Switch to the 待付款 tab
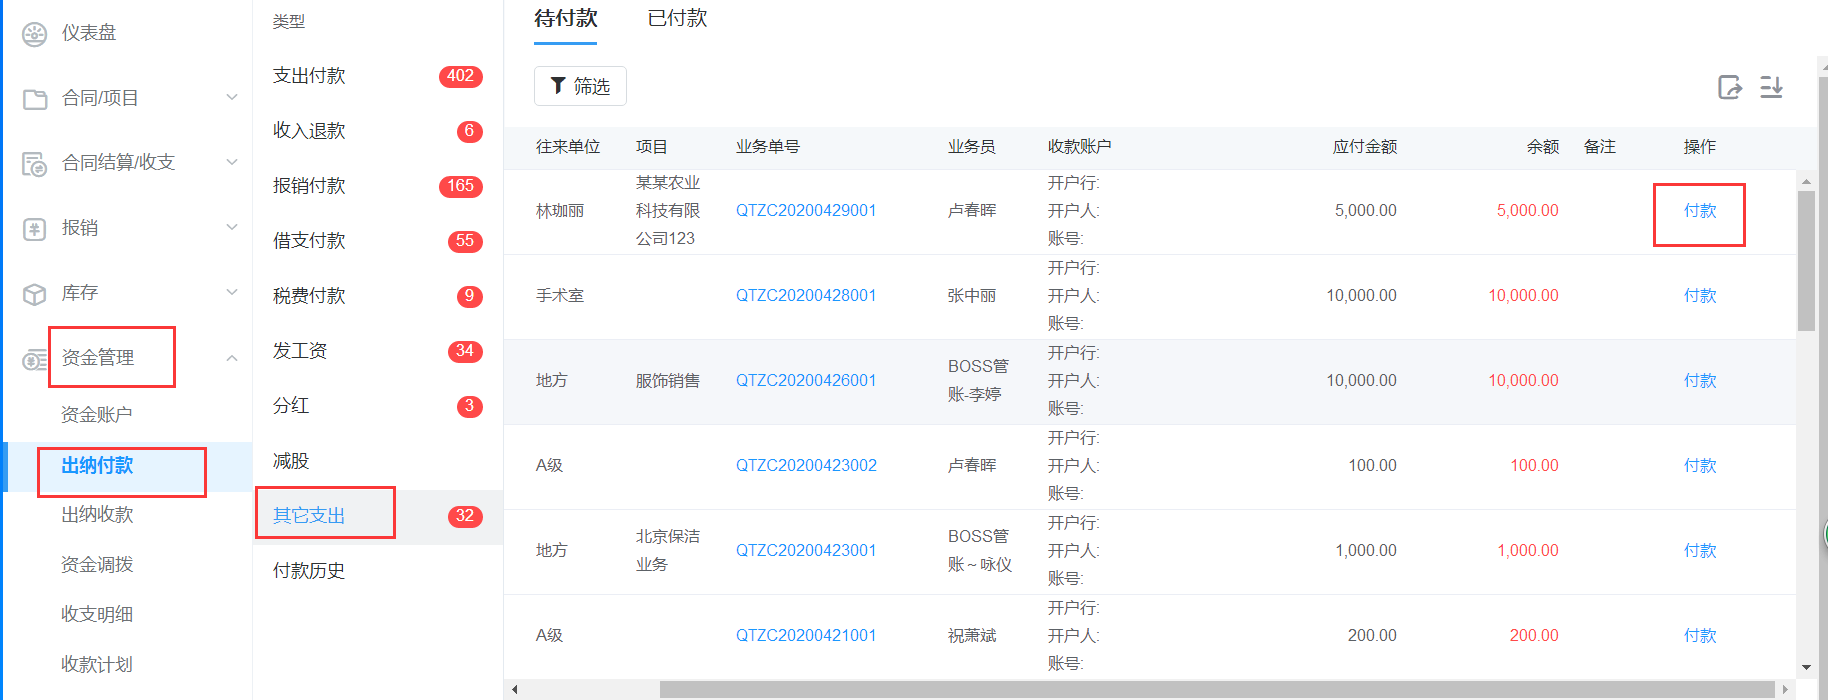This screenshot has width=1828, height=700. pyautogui.click(x=566, y=19)
